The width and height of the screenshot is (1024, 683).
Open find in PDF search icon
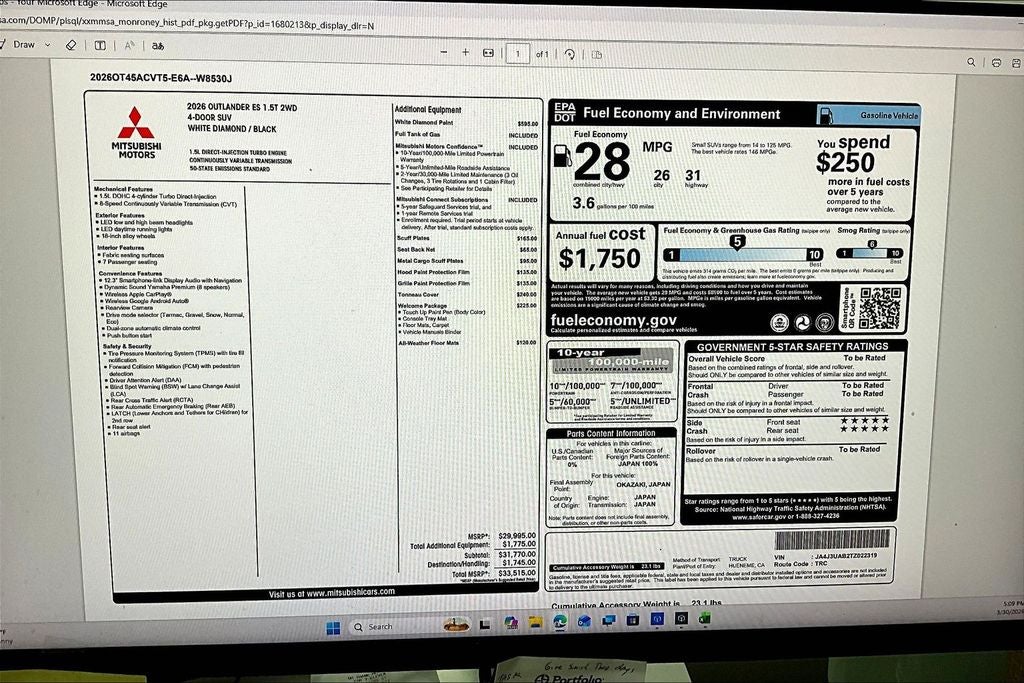point(970,63)
